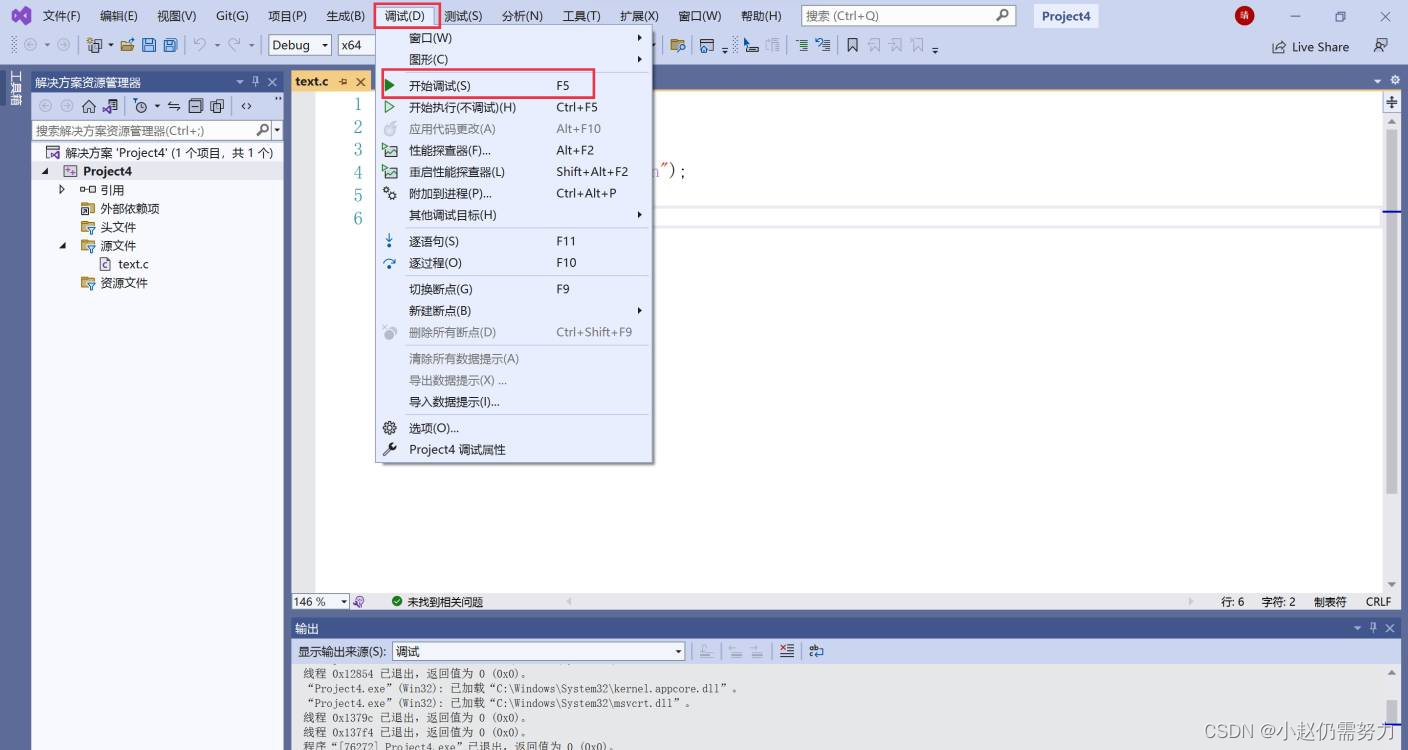1408x750 pixels.
Task: Choose 逐语句(S) step into
Action: [514, 241]
